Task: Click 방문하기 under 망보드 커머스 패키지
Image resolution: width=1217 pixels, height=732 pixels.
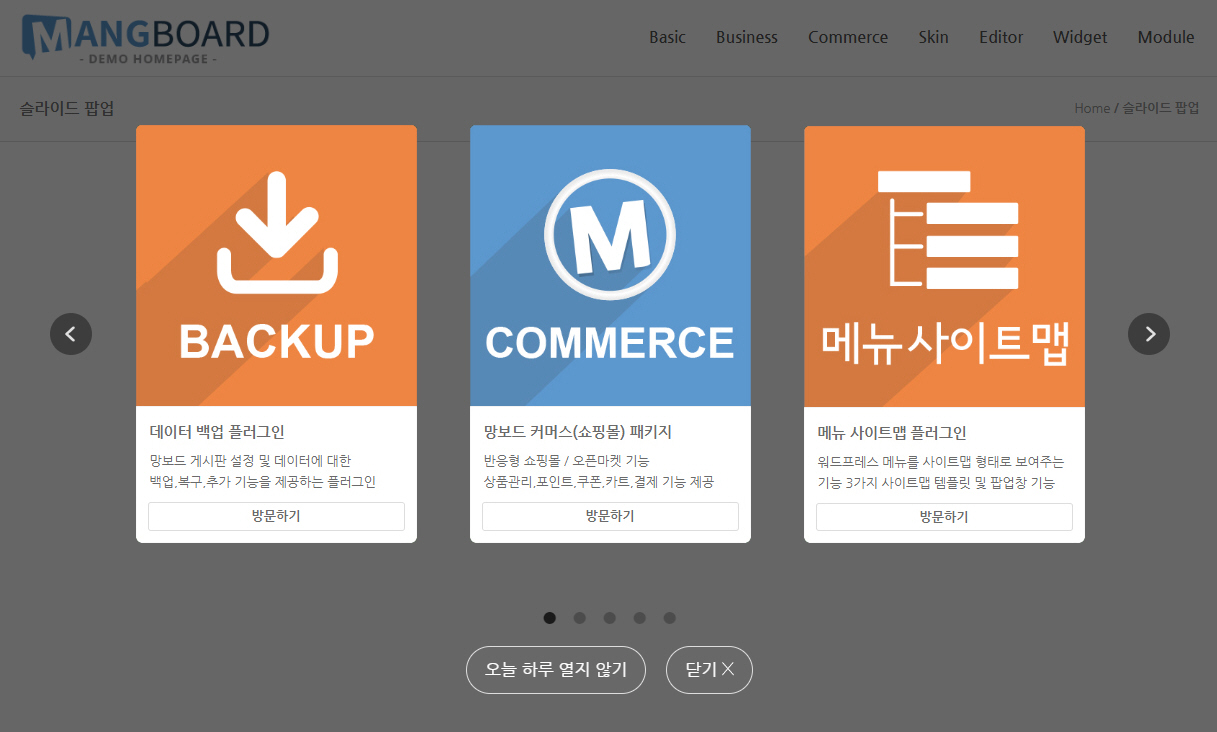Action: 610,516
